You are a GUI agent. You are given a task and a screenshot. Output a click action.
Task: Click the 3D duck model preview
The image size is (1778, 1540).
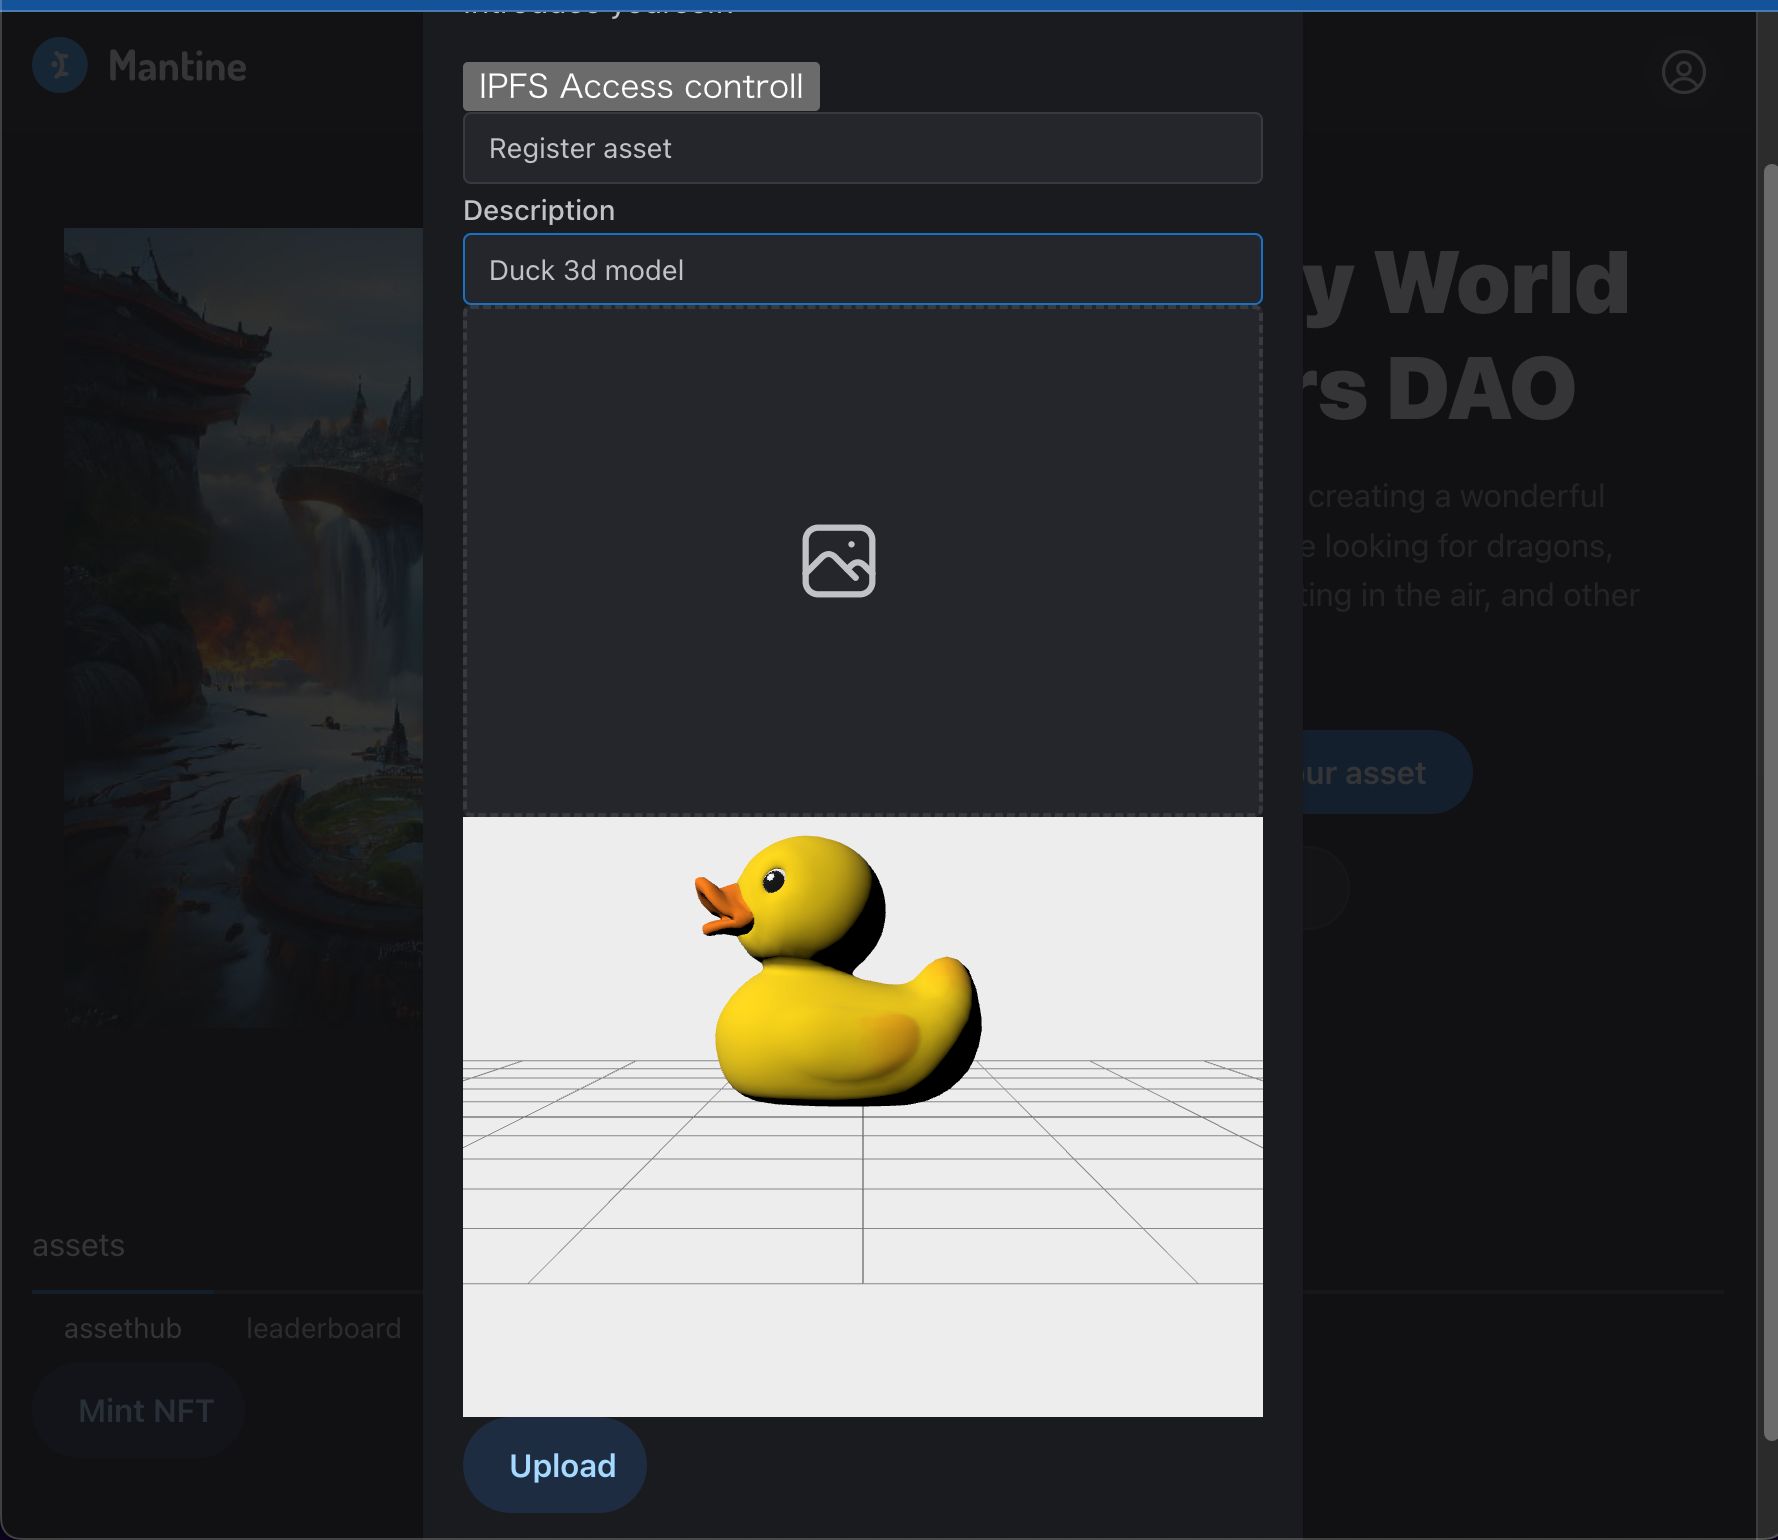coord(862,1116)
